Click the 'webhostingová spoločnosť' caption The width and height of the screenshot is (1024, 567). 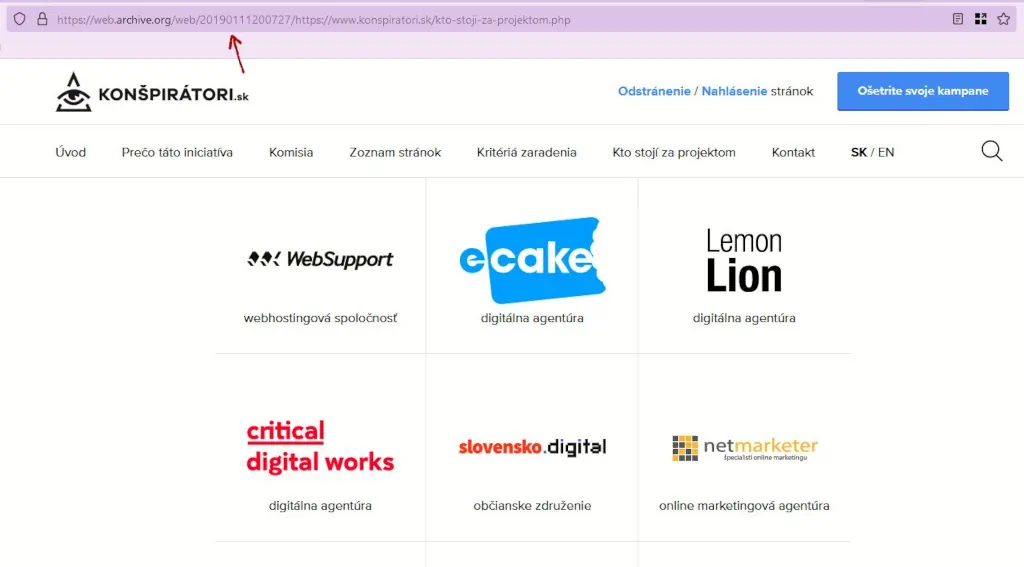320,318
